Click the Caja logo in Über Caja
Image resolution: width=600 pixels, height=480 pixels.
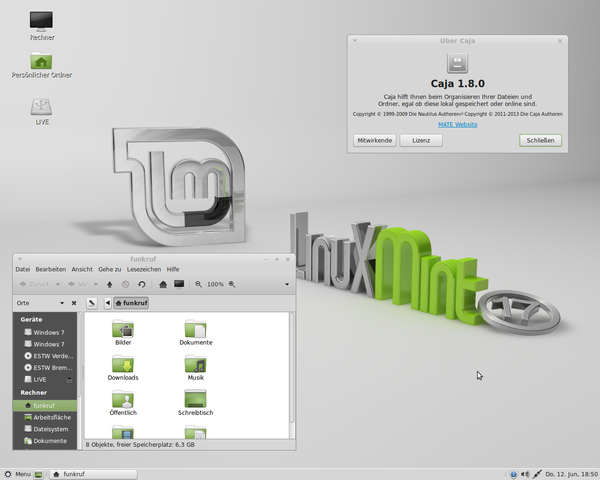pos(457,63)
